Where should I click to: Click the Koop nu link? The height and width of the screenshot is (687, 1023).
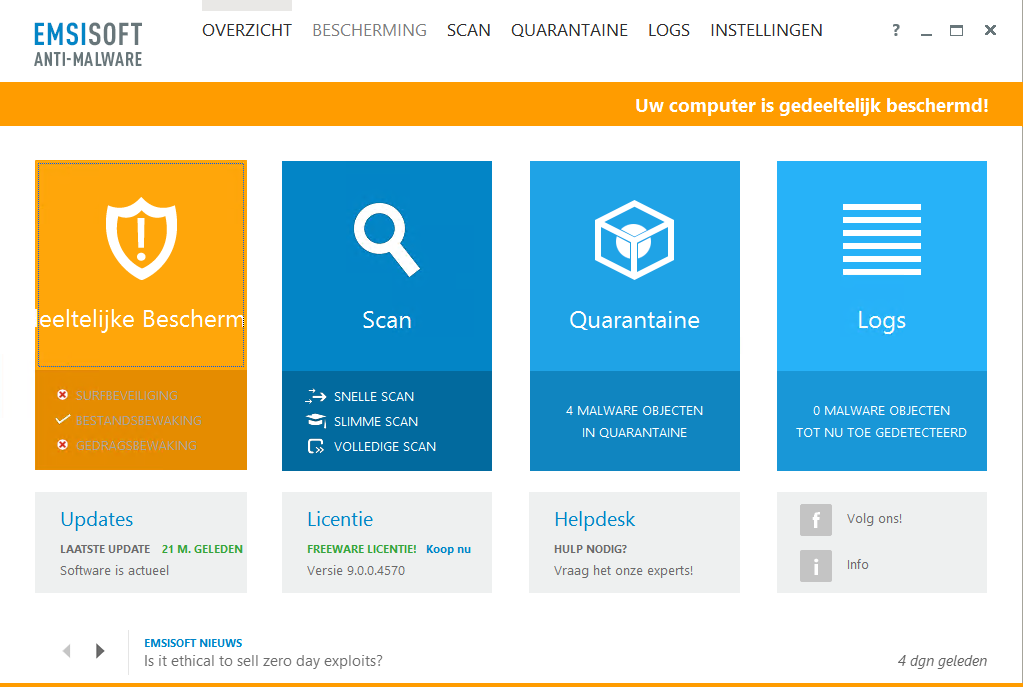coord(448,549)
